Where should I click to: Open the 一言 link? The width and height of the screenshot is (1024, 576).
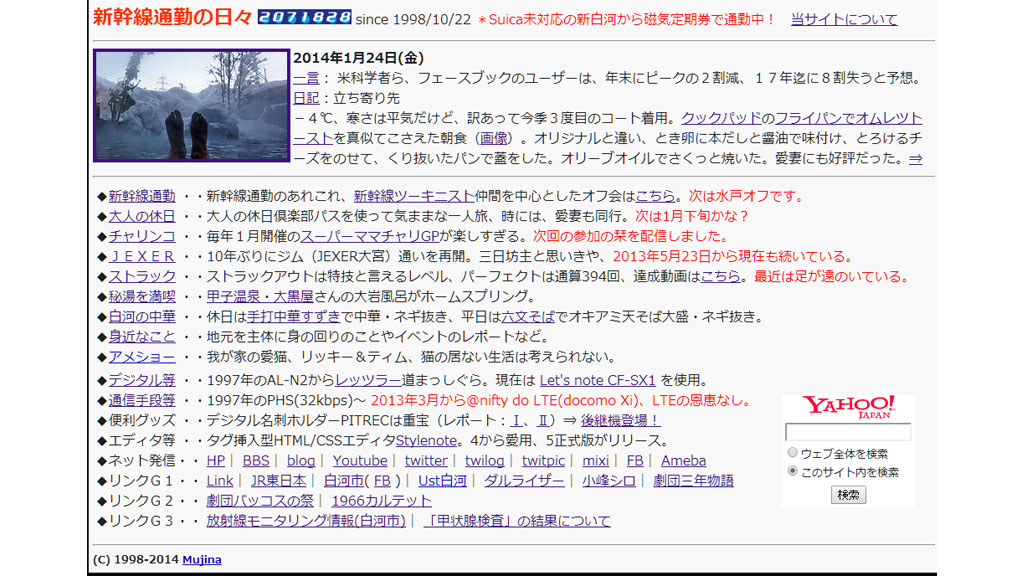[x=306, y=78]
